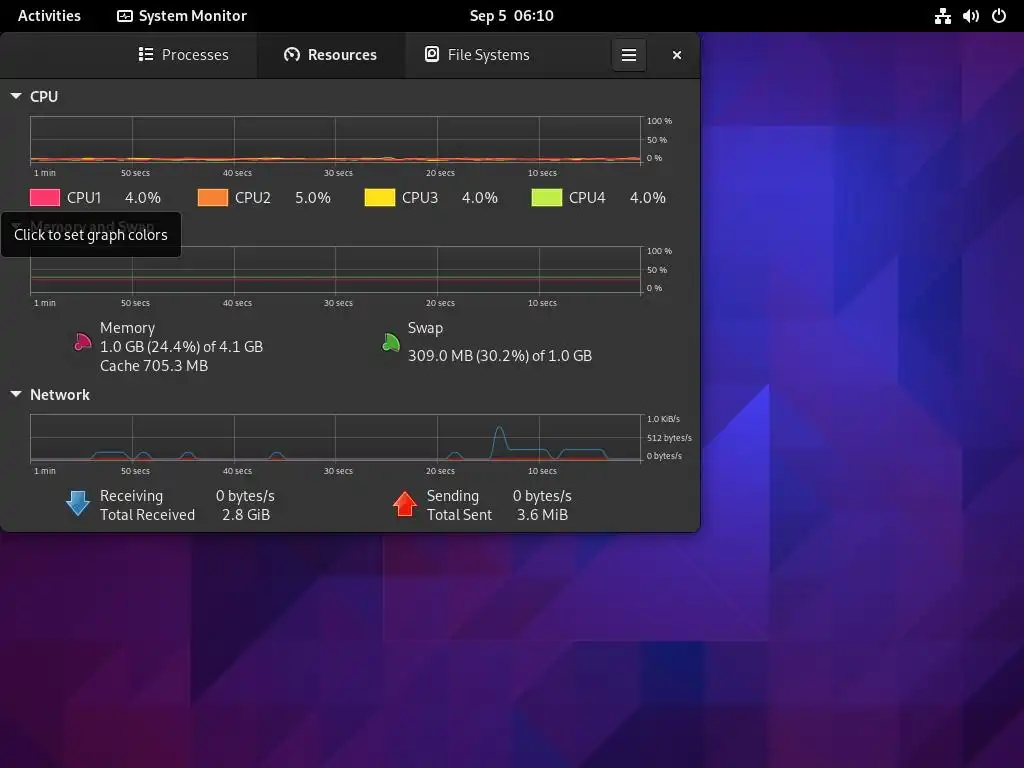The height and width of the screenshot is (768, 1024).
Task: Click the 'Total Received' label
Action: pos(148,515)
